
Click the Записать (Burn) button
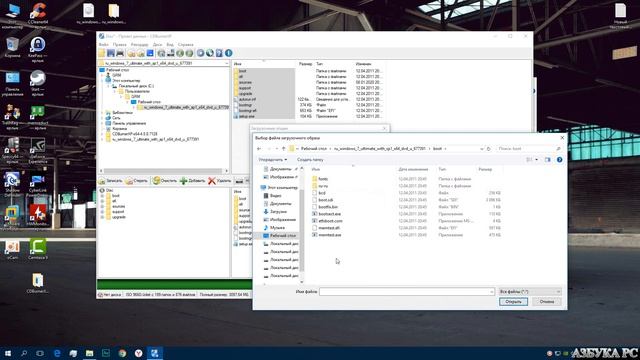pyautogui.click(x=111, y=181)
